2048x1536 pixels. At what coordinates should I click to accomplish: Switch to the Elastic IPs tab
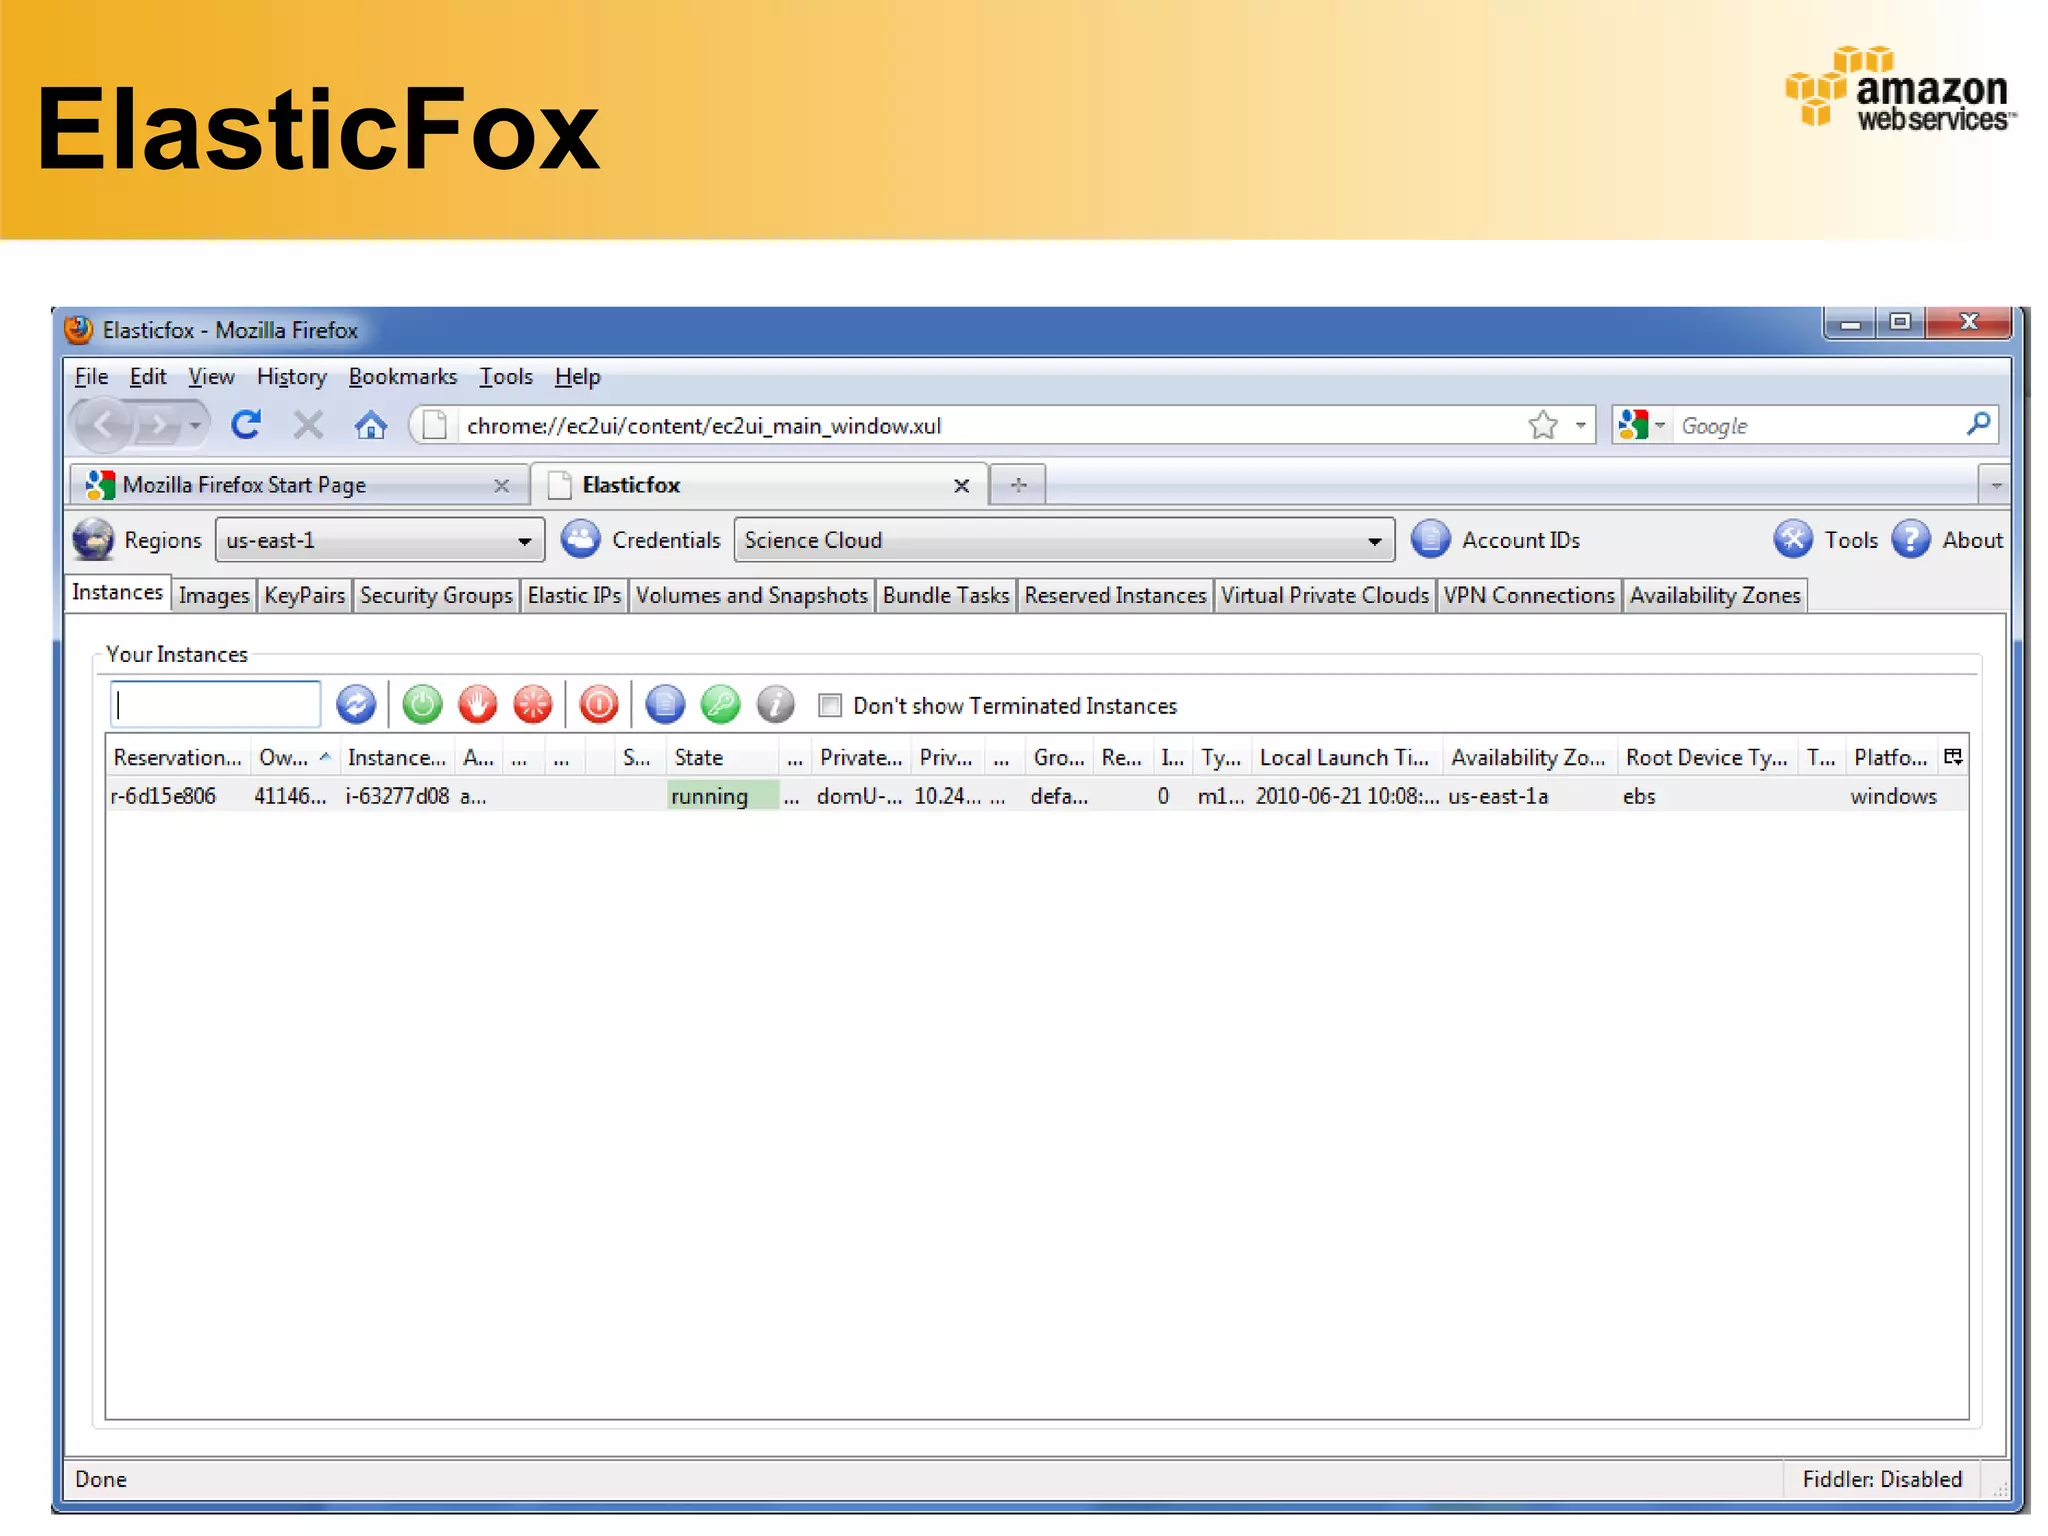pos(574,596)
